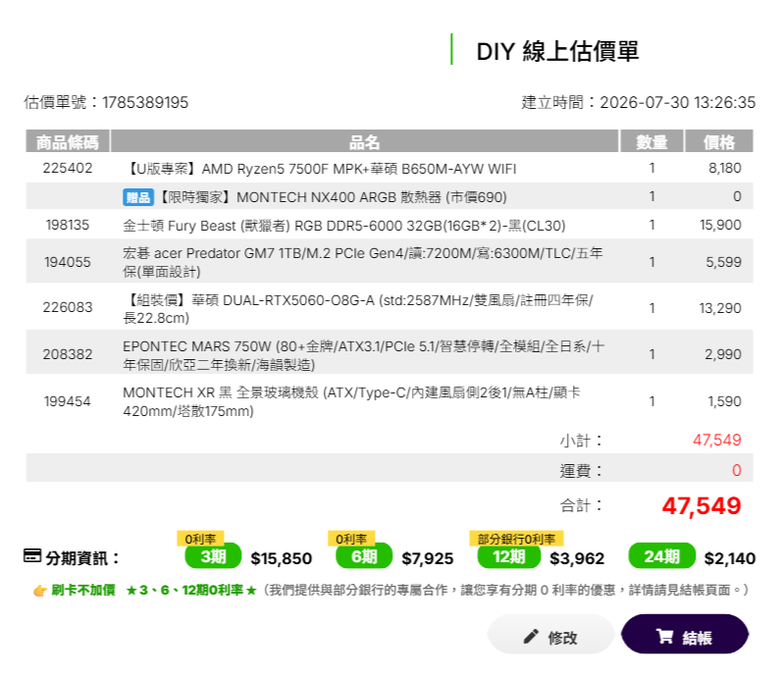The image size is (780, 678).
Task: Click the 0利率 tag above 3期
Action: pyautogui.click(x=200, y=539)
